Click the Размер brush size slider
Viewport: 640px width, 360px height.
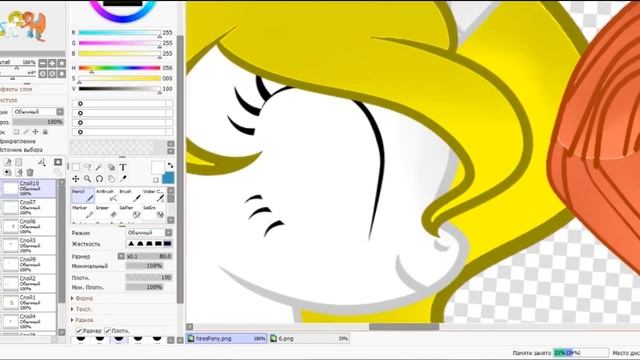[149, 256]
